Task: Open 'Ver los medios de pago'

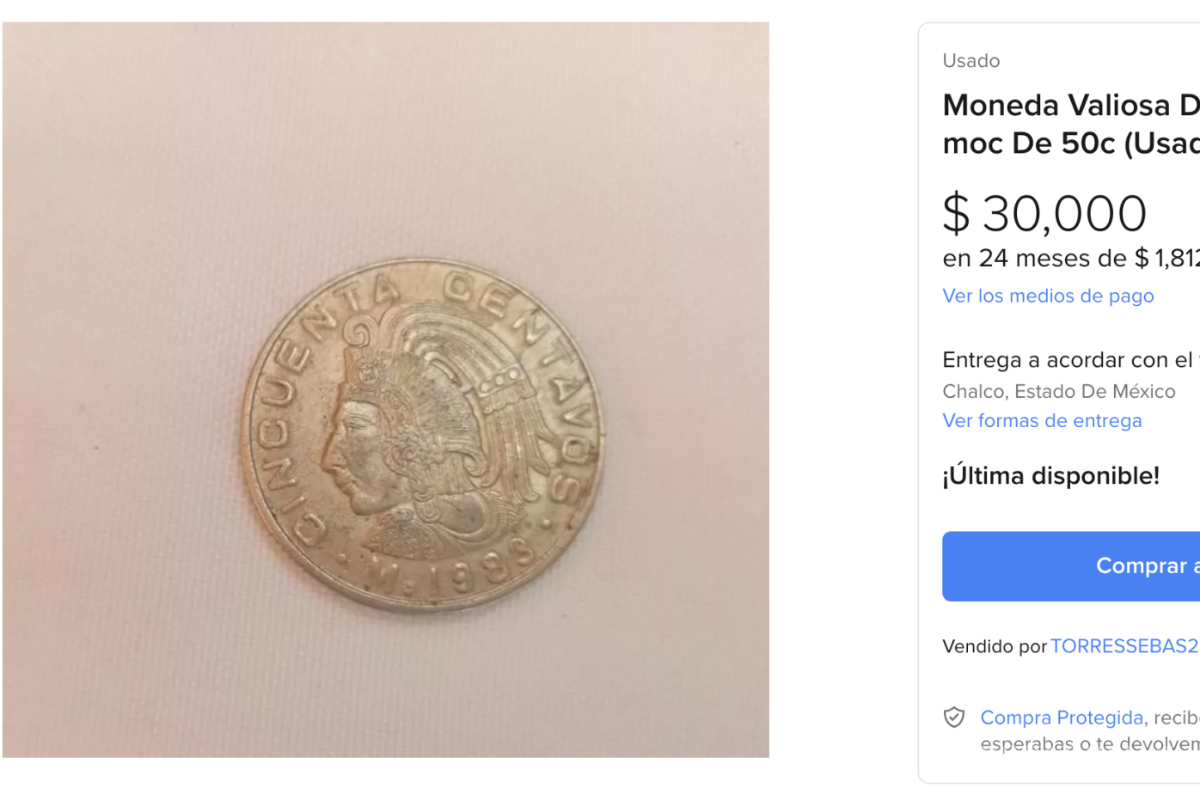Action: pos(1048,296)
